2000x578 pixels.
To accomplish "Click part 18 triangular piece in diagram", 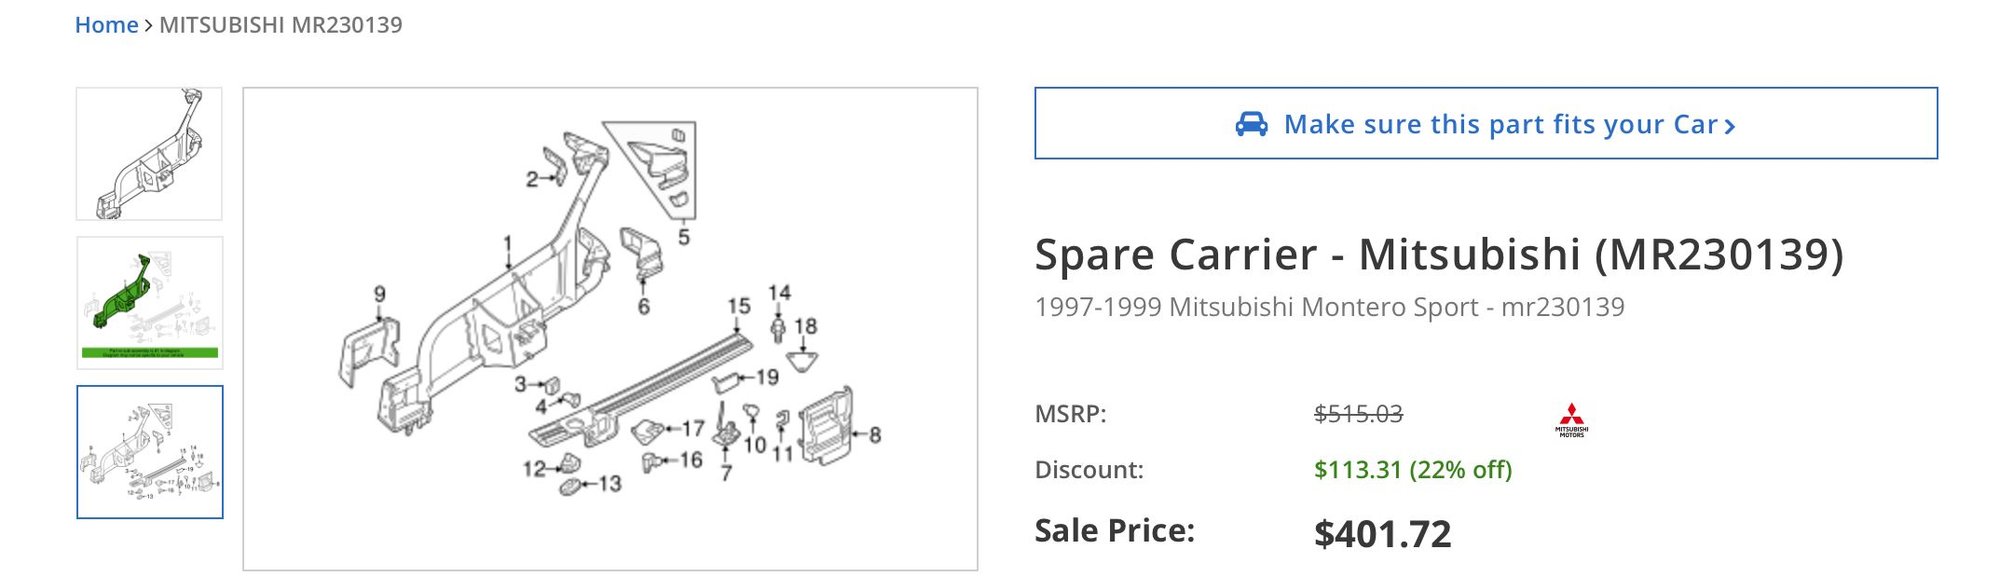I will pyautogui.click(x=802, y=360).
